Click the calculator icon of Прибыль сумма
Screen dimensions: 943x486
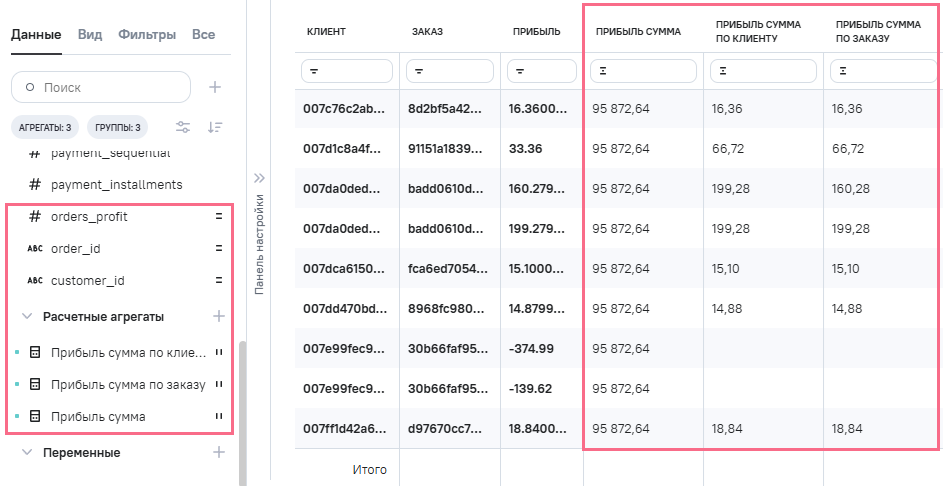click(35, 416)
